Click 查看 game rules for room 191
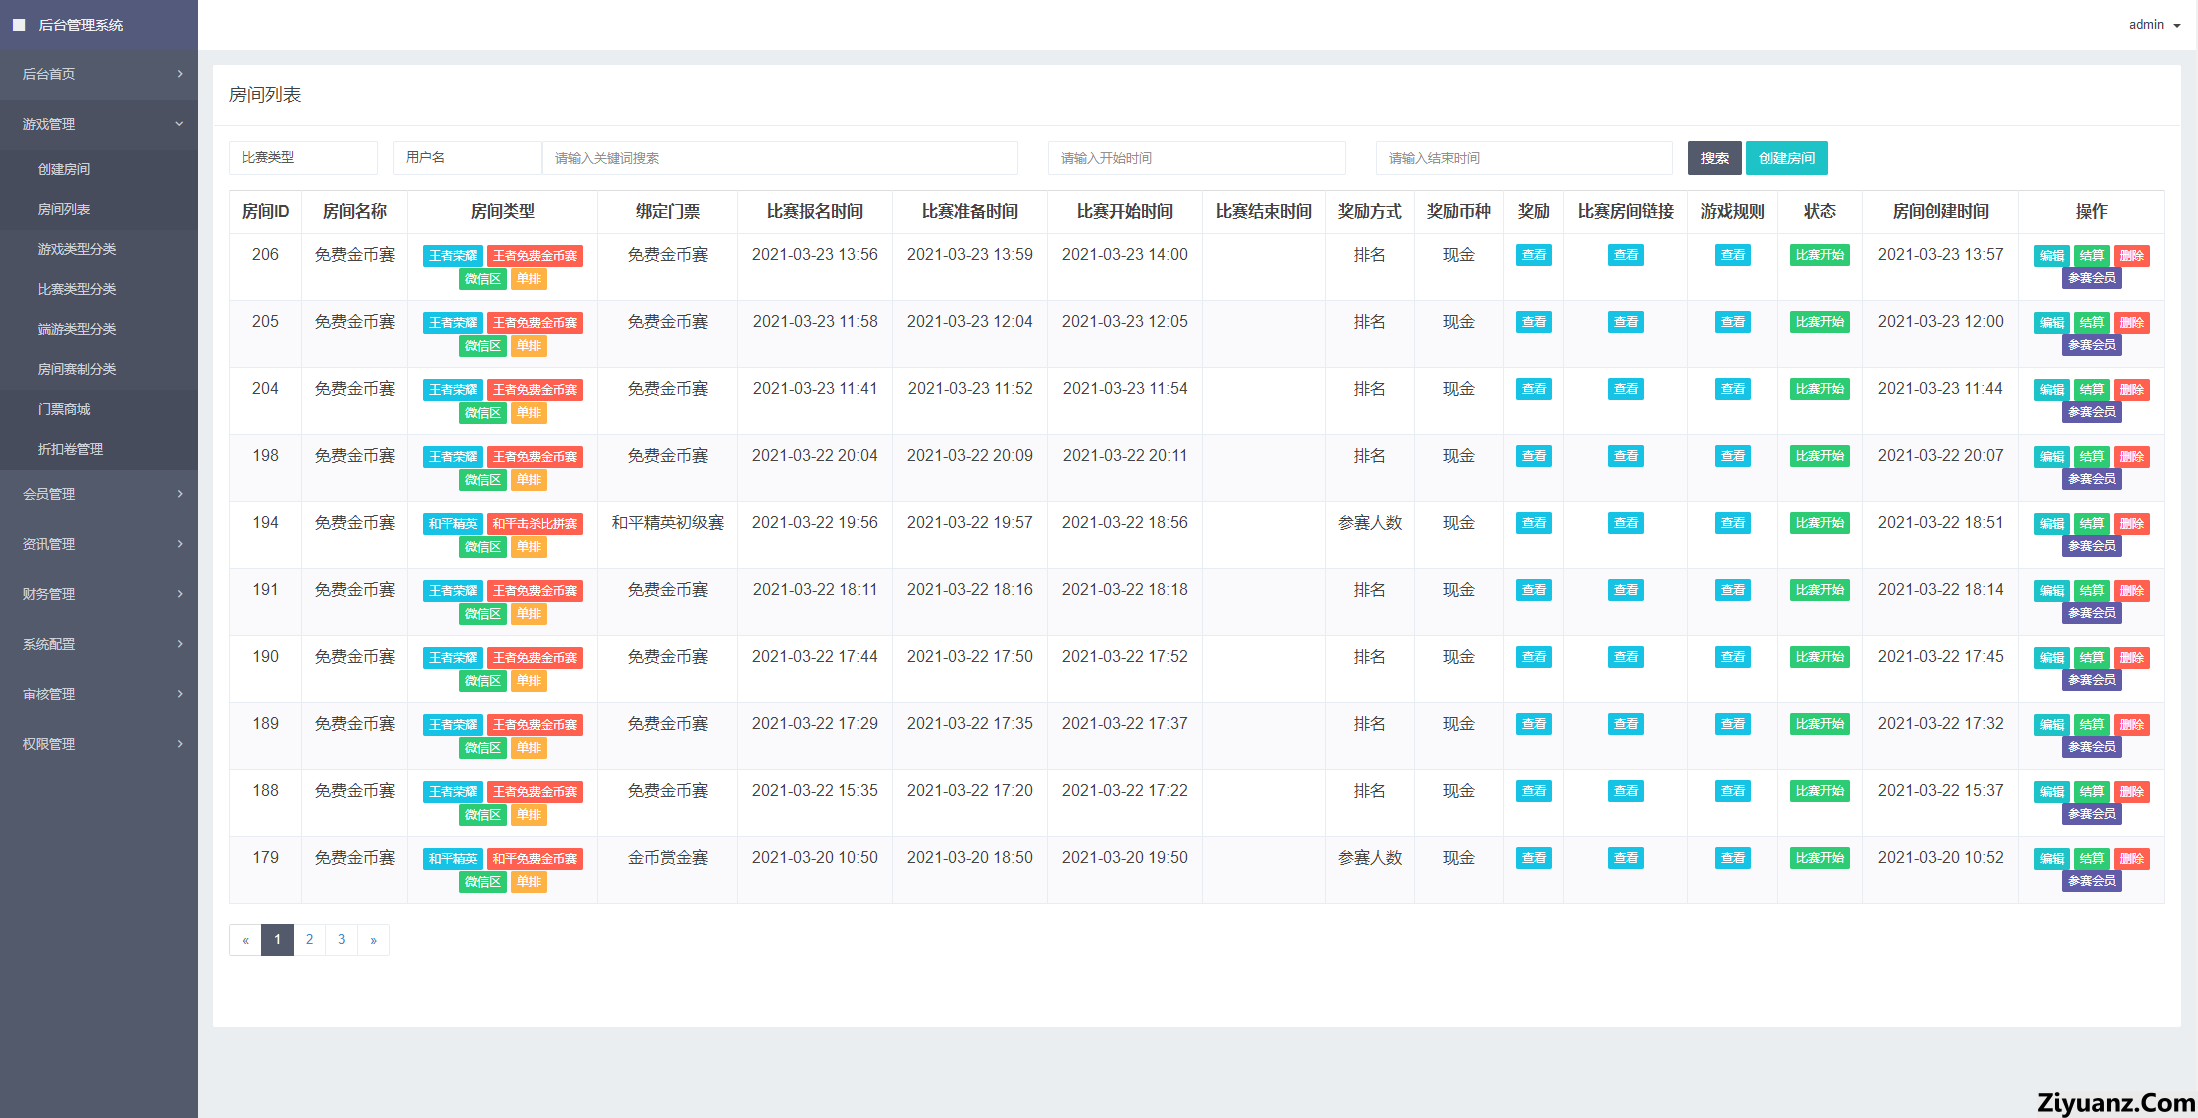The height and width of the screenshot is (1118, 2198). tap(1732, 590)
